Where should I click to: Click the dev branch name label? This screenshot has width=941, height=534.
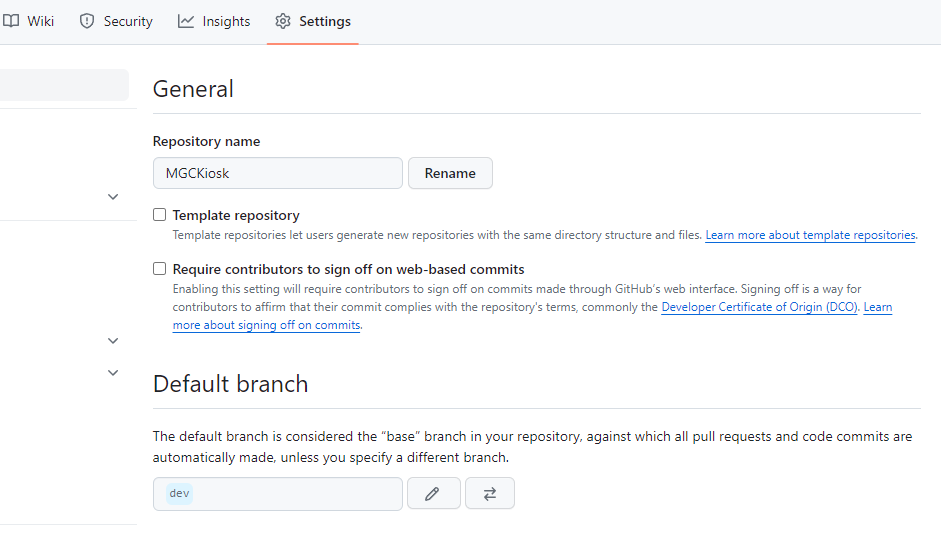click(x=179, y=493)
